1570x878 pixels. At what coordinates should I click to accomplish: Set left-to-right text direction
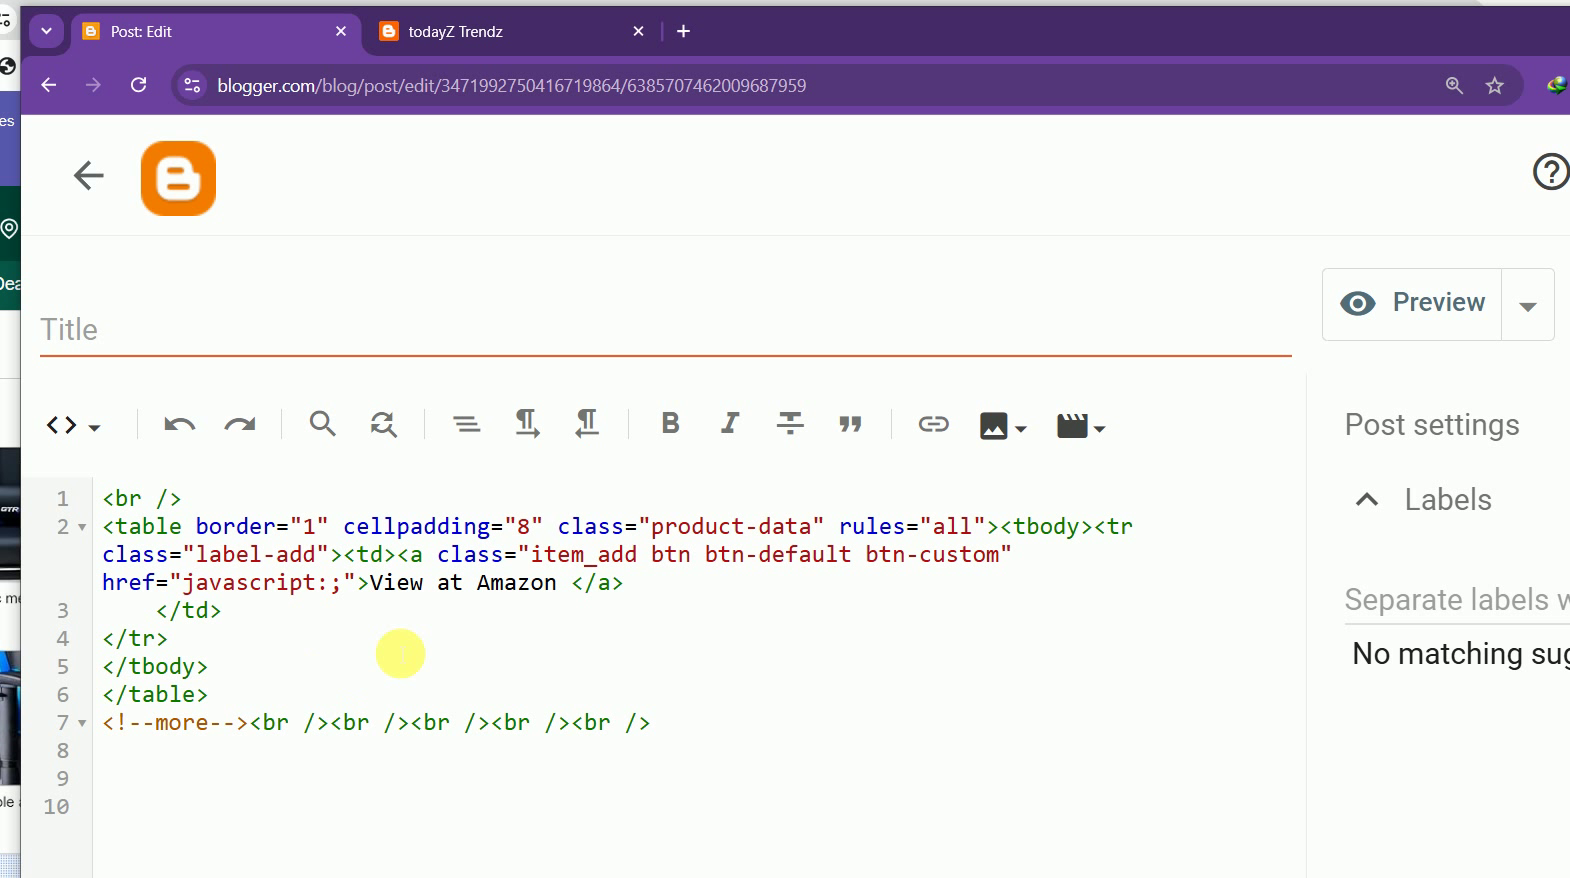pos(527,424)
